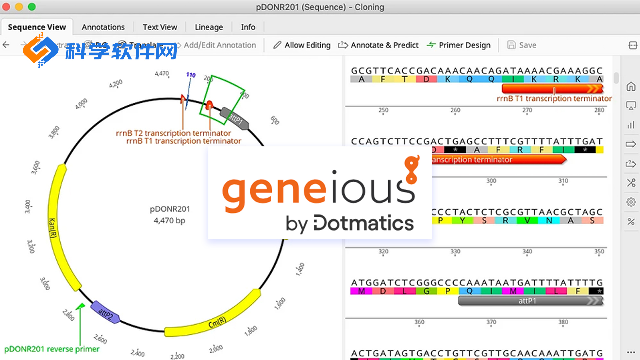
Task: Click sequence line ATGGATCTCGGGCCCCAAATAATGATTTTATTTTG
Action: (x=477, y=282)
